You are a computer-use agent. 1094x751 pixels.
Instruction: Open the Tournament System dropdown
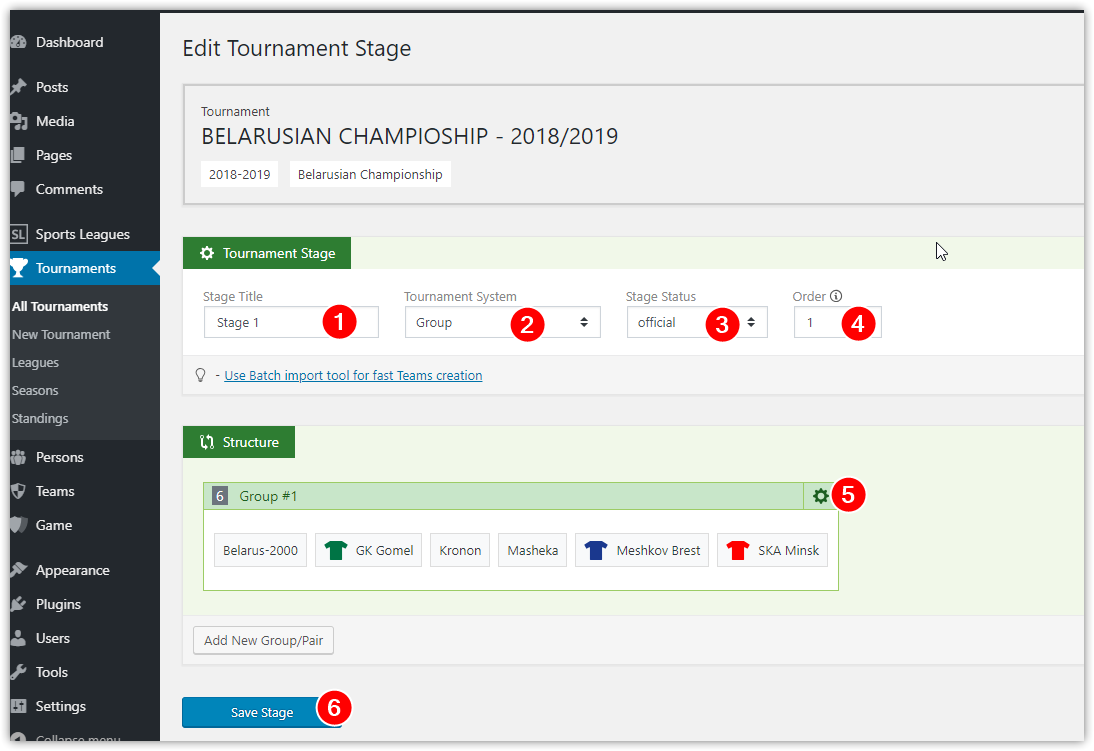[502, 322]
